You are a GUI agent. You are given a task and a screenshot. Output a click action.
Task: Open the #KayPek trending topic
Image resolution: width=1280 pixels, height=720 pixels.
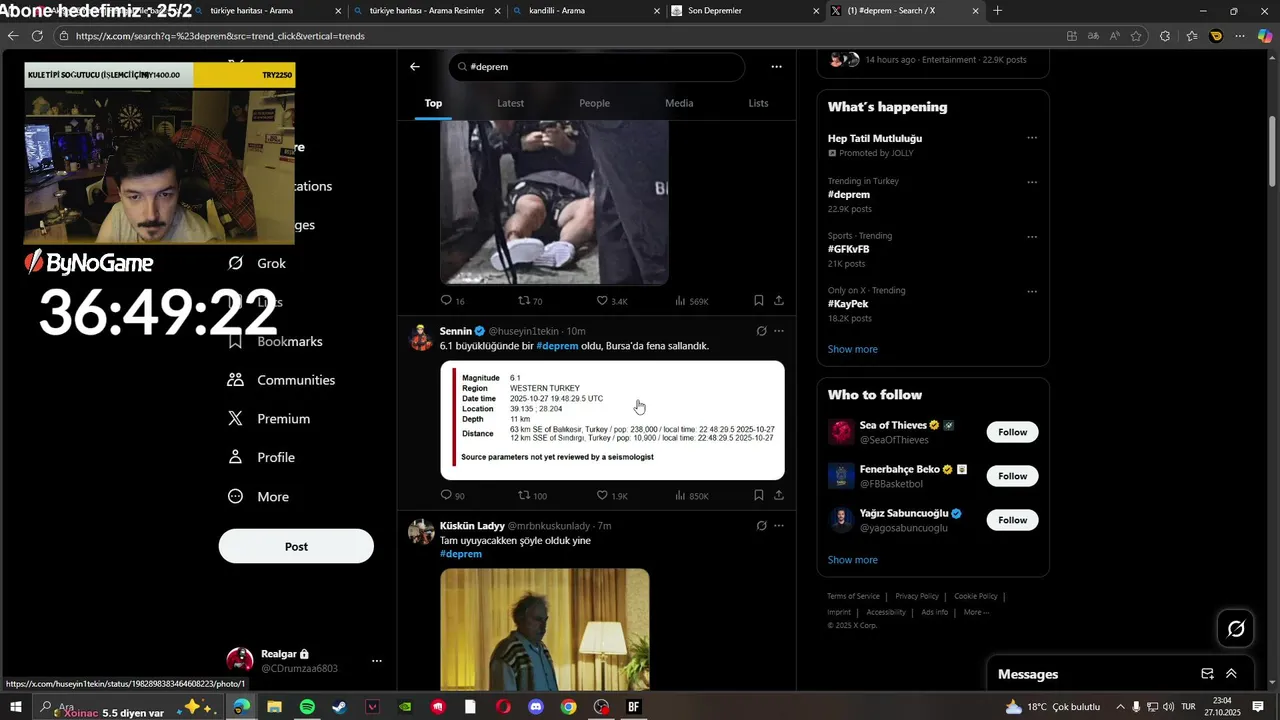[848, 304]
